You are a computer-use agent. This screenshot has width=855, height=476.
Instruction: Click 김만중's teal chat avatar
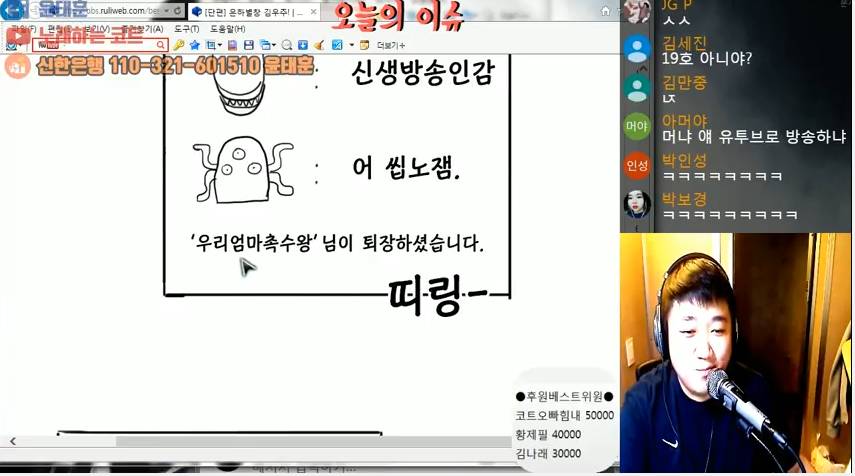pyautogui.click(x=637, y=88)
